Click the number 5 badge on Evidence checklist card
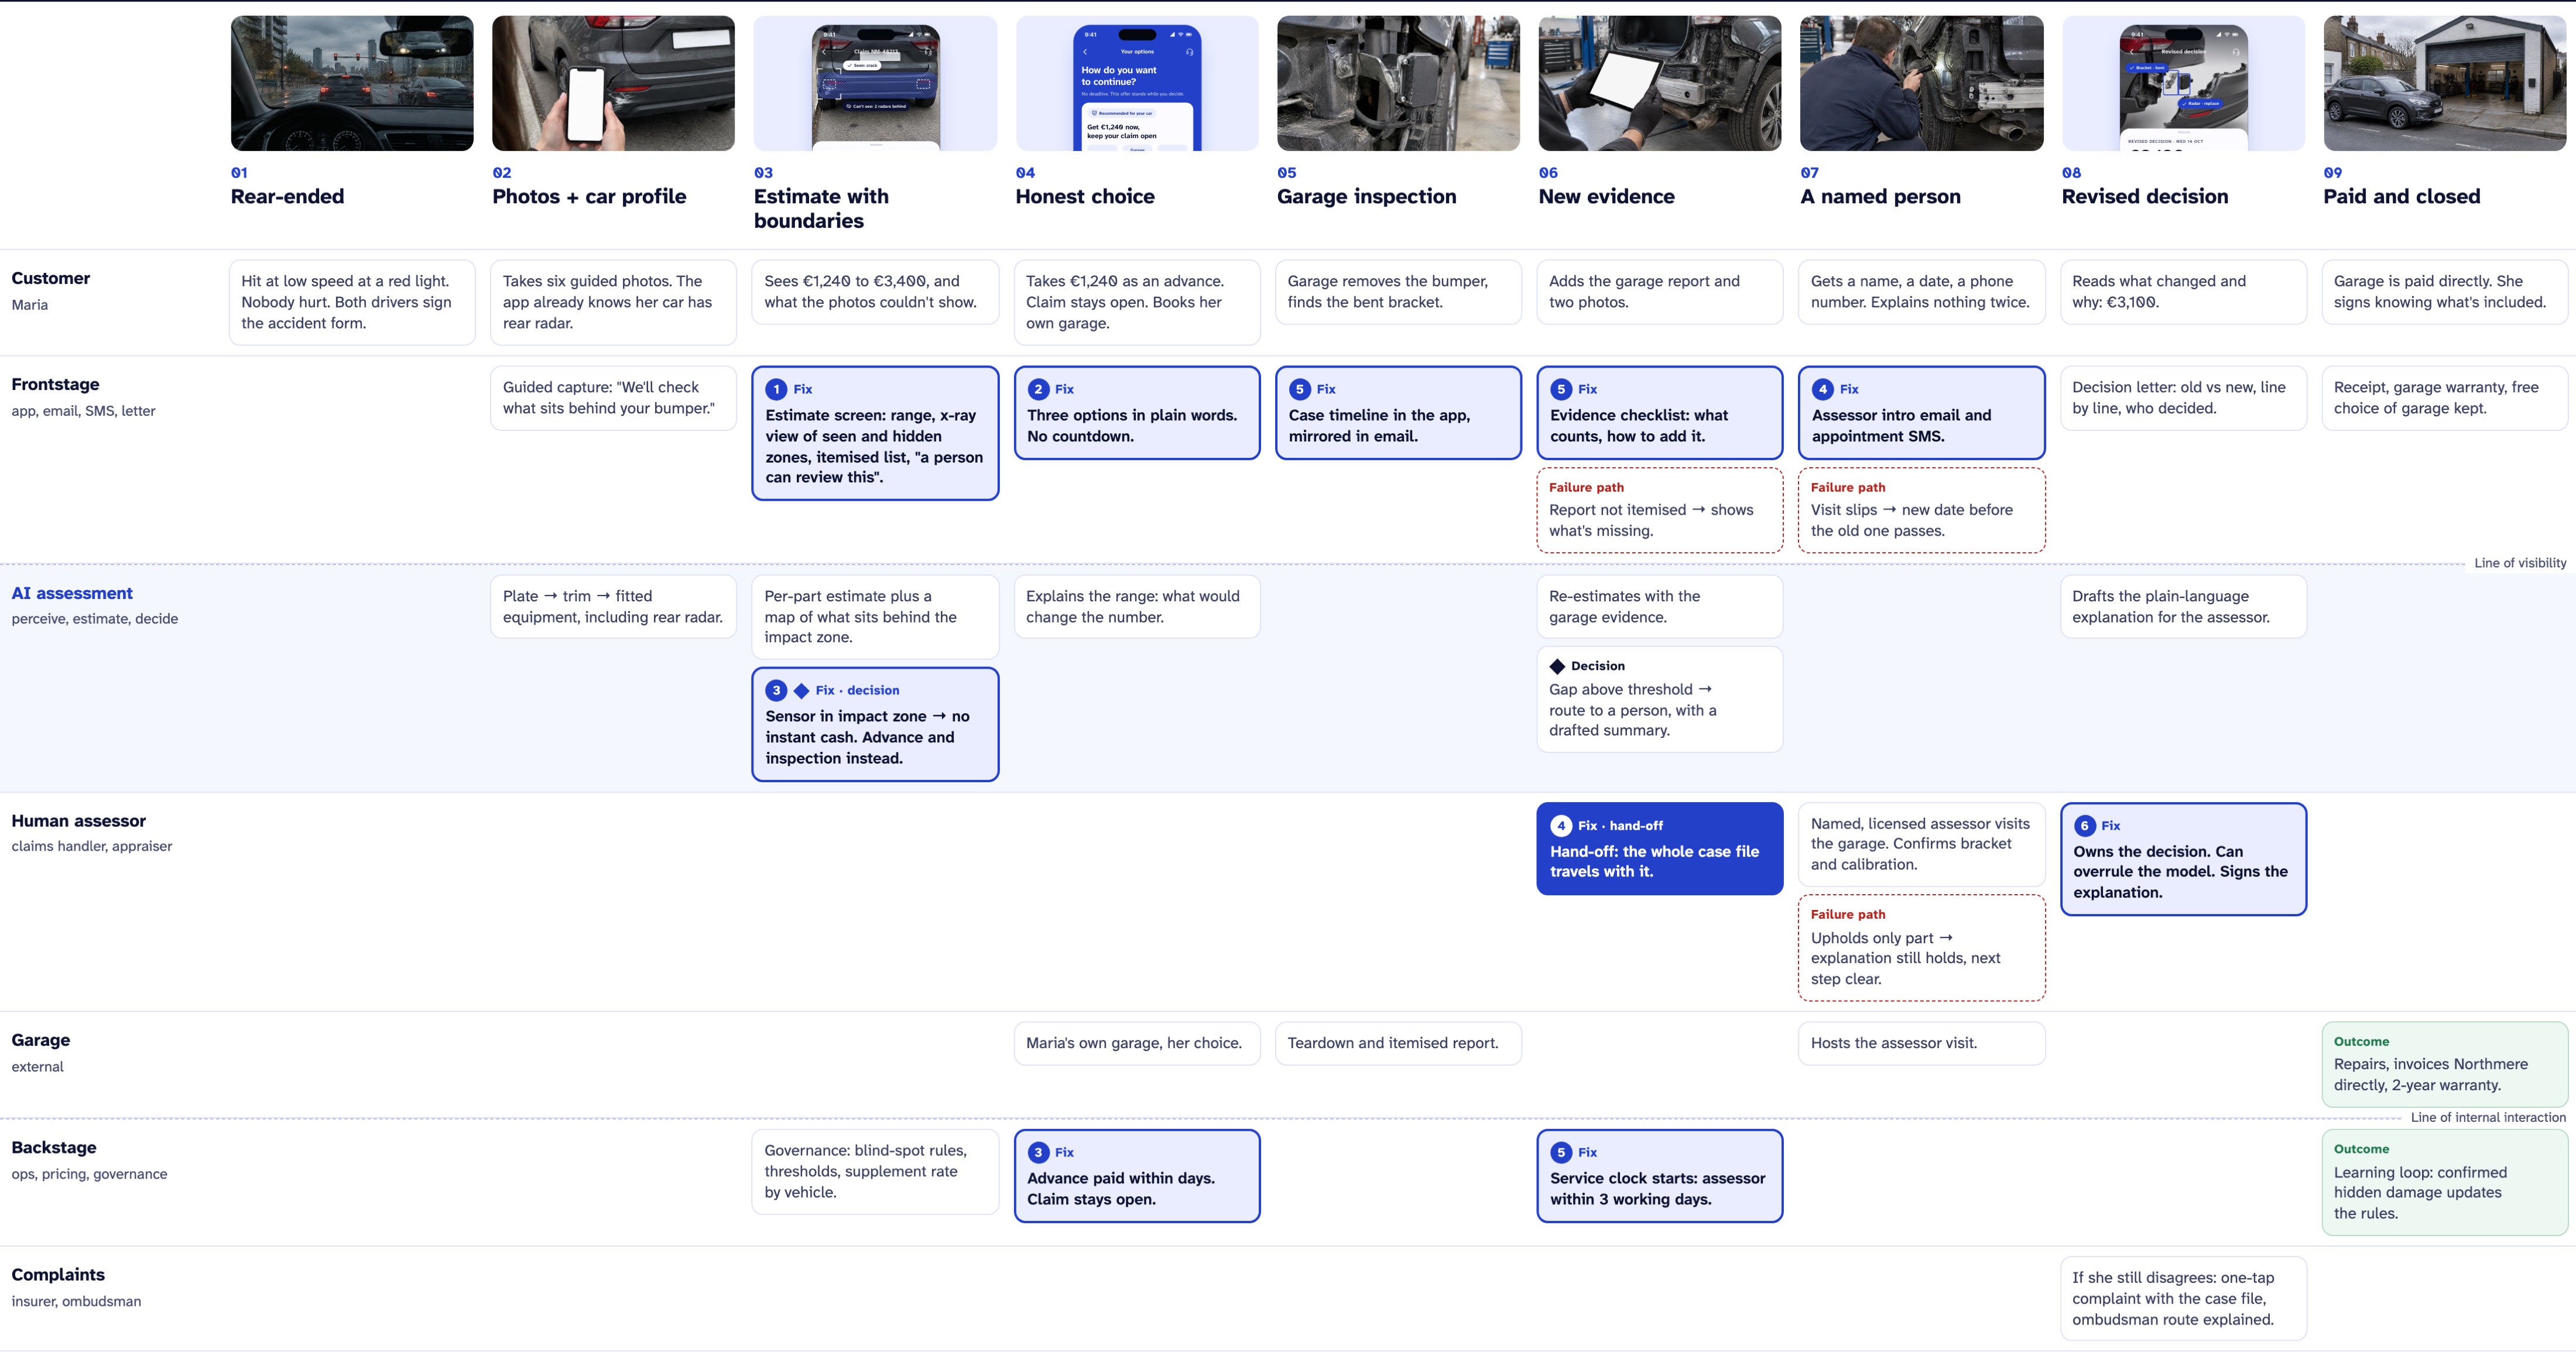Screen dimensions: 2576x1352 (1561, 389)
